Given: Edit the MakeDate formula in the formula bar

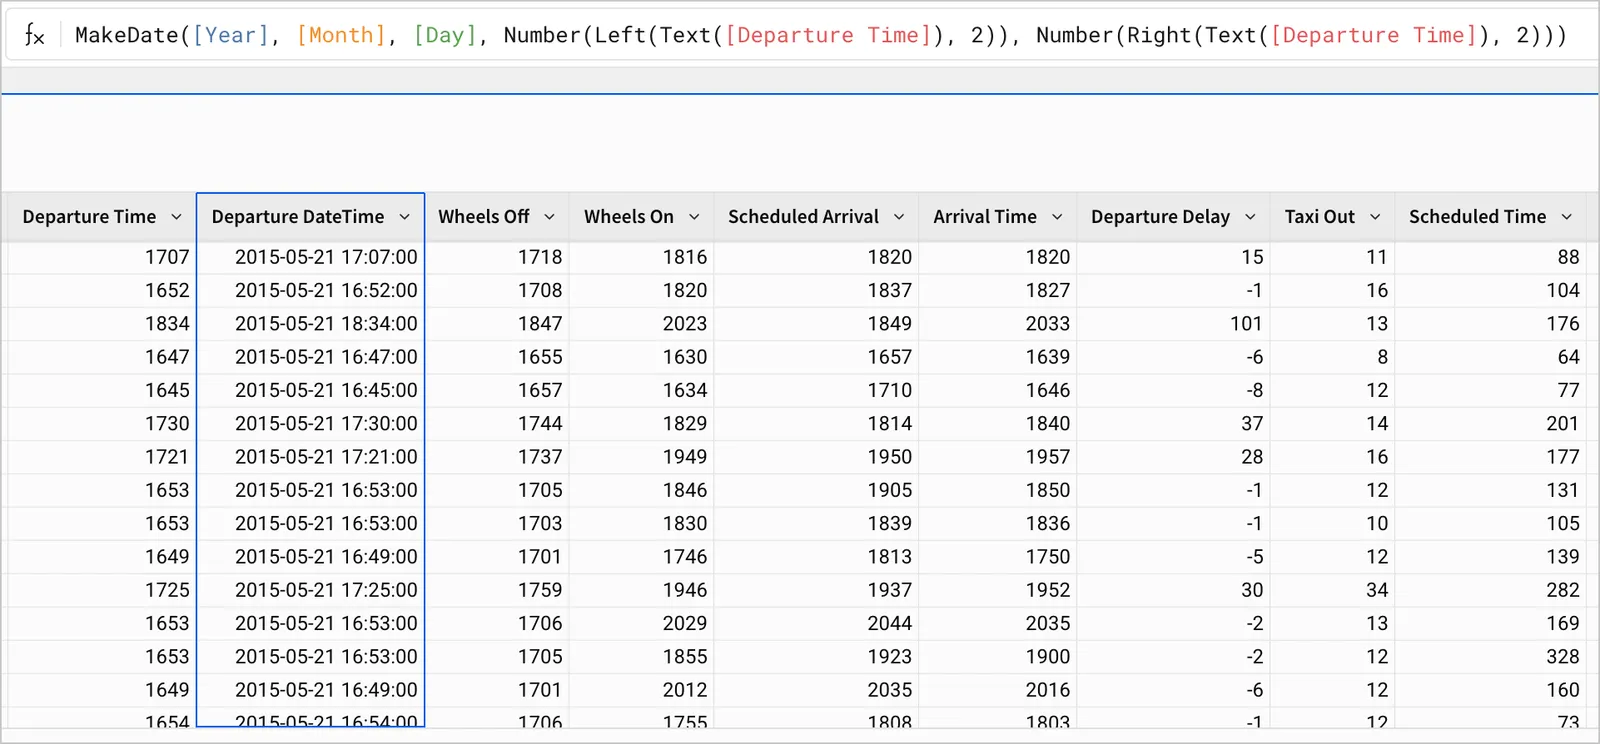Looking at the screenshot, I should coord(820,35).
